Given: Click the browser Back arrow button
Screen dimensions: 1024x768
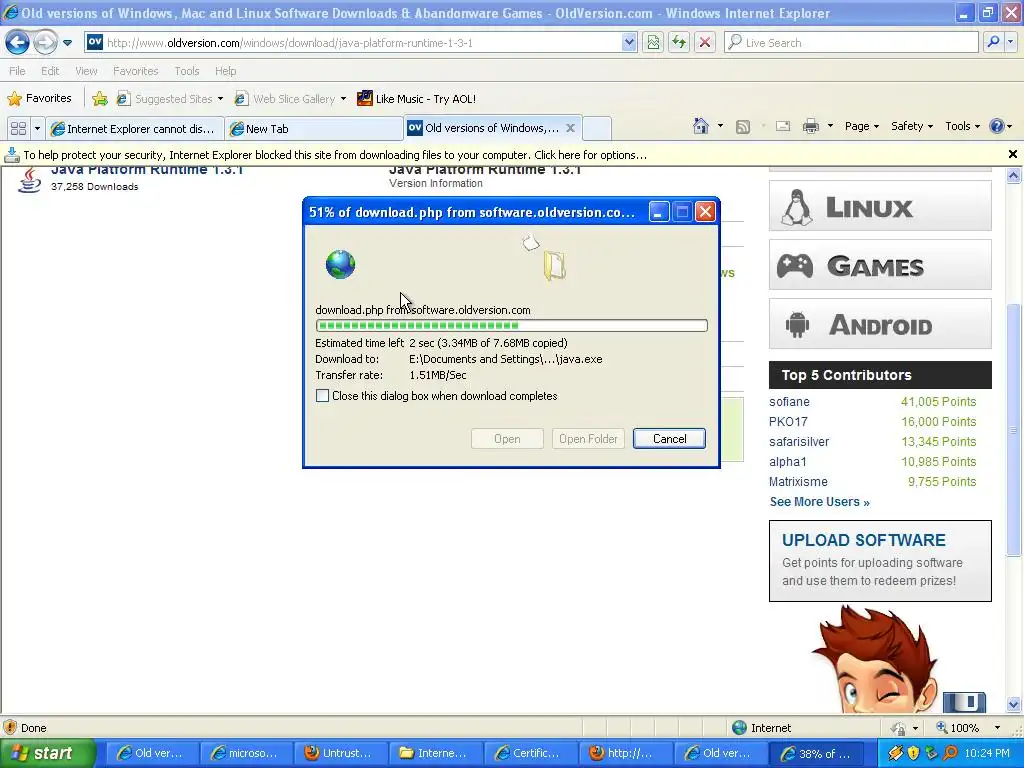Looking at the screenshot, I should [17, 43].
